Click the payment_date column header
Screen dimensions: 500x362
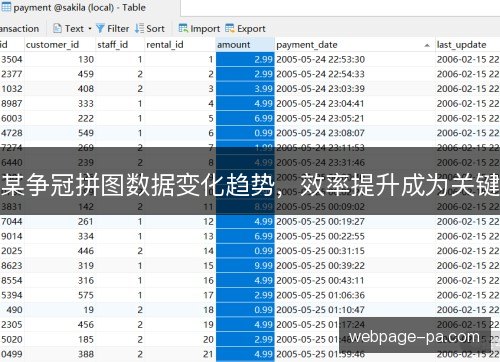click(355, 45)
